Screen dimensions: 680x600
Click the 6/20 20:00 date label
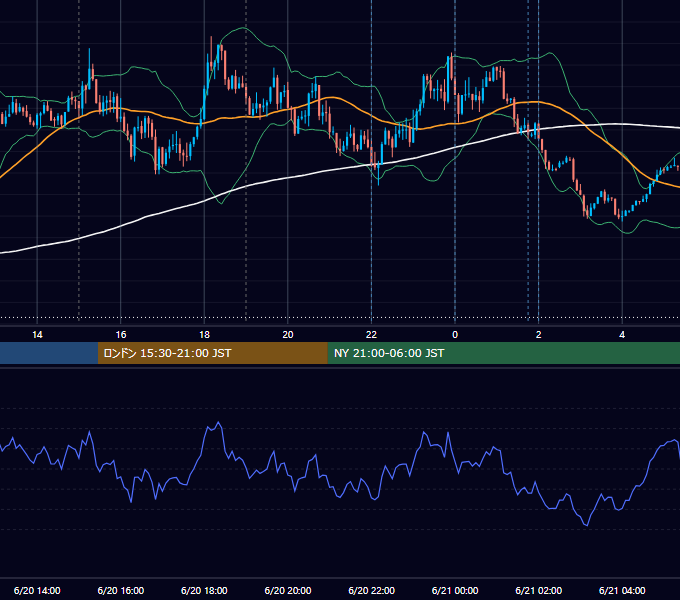click(x=288, y=590)
